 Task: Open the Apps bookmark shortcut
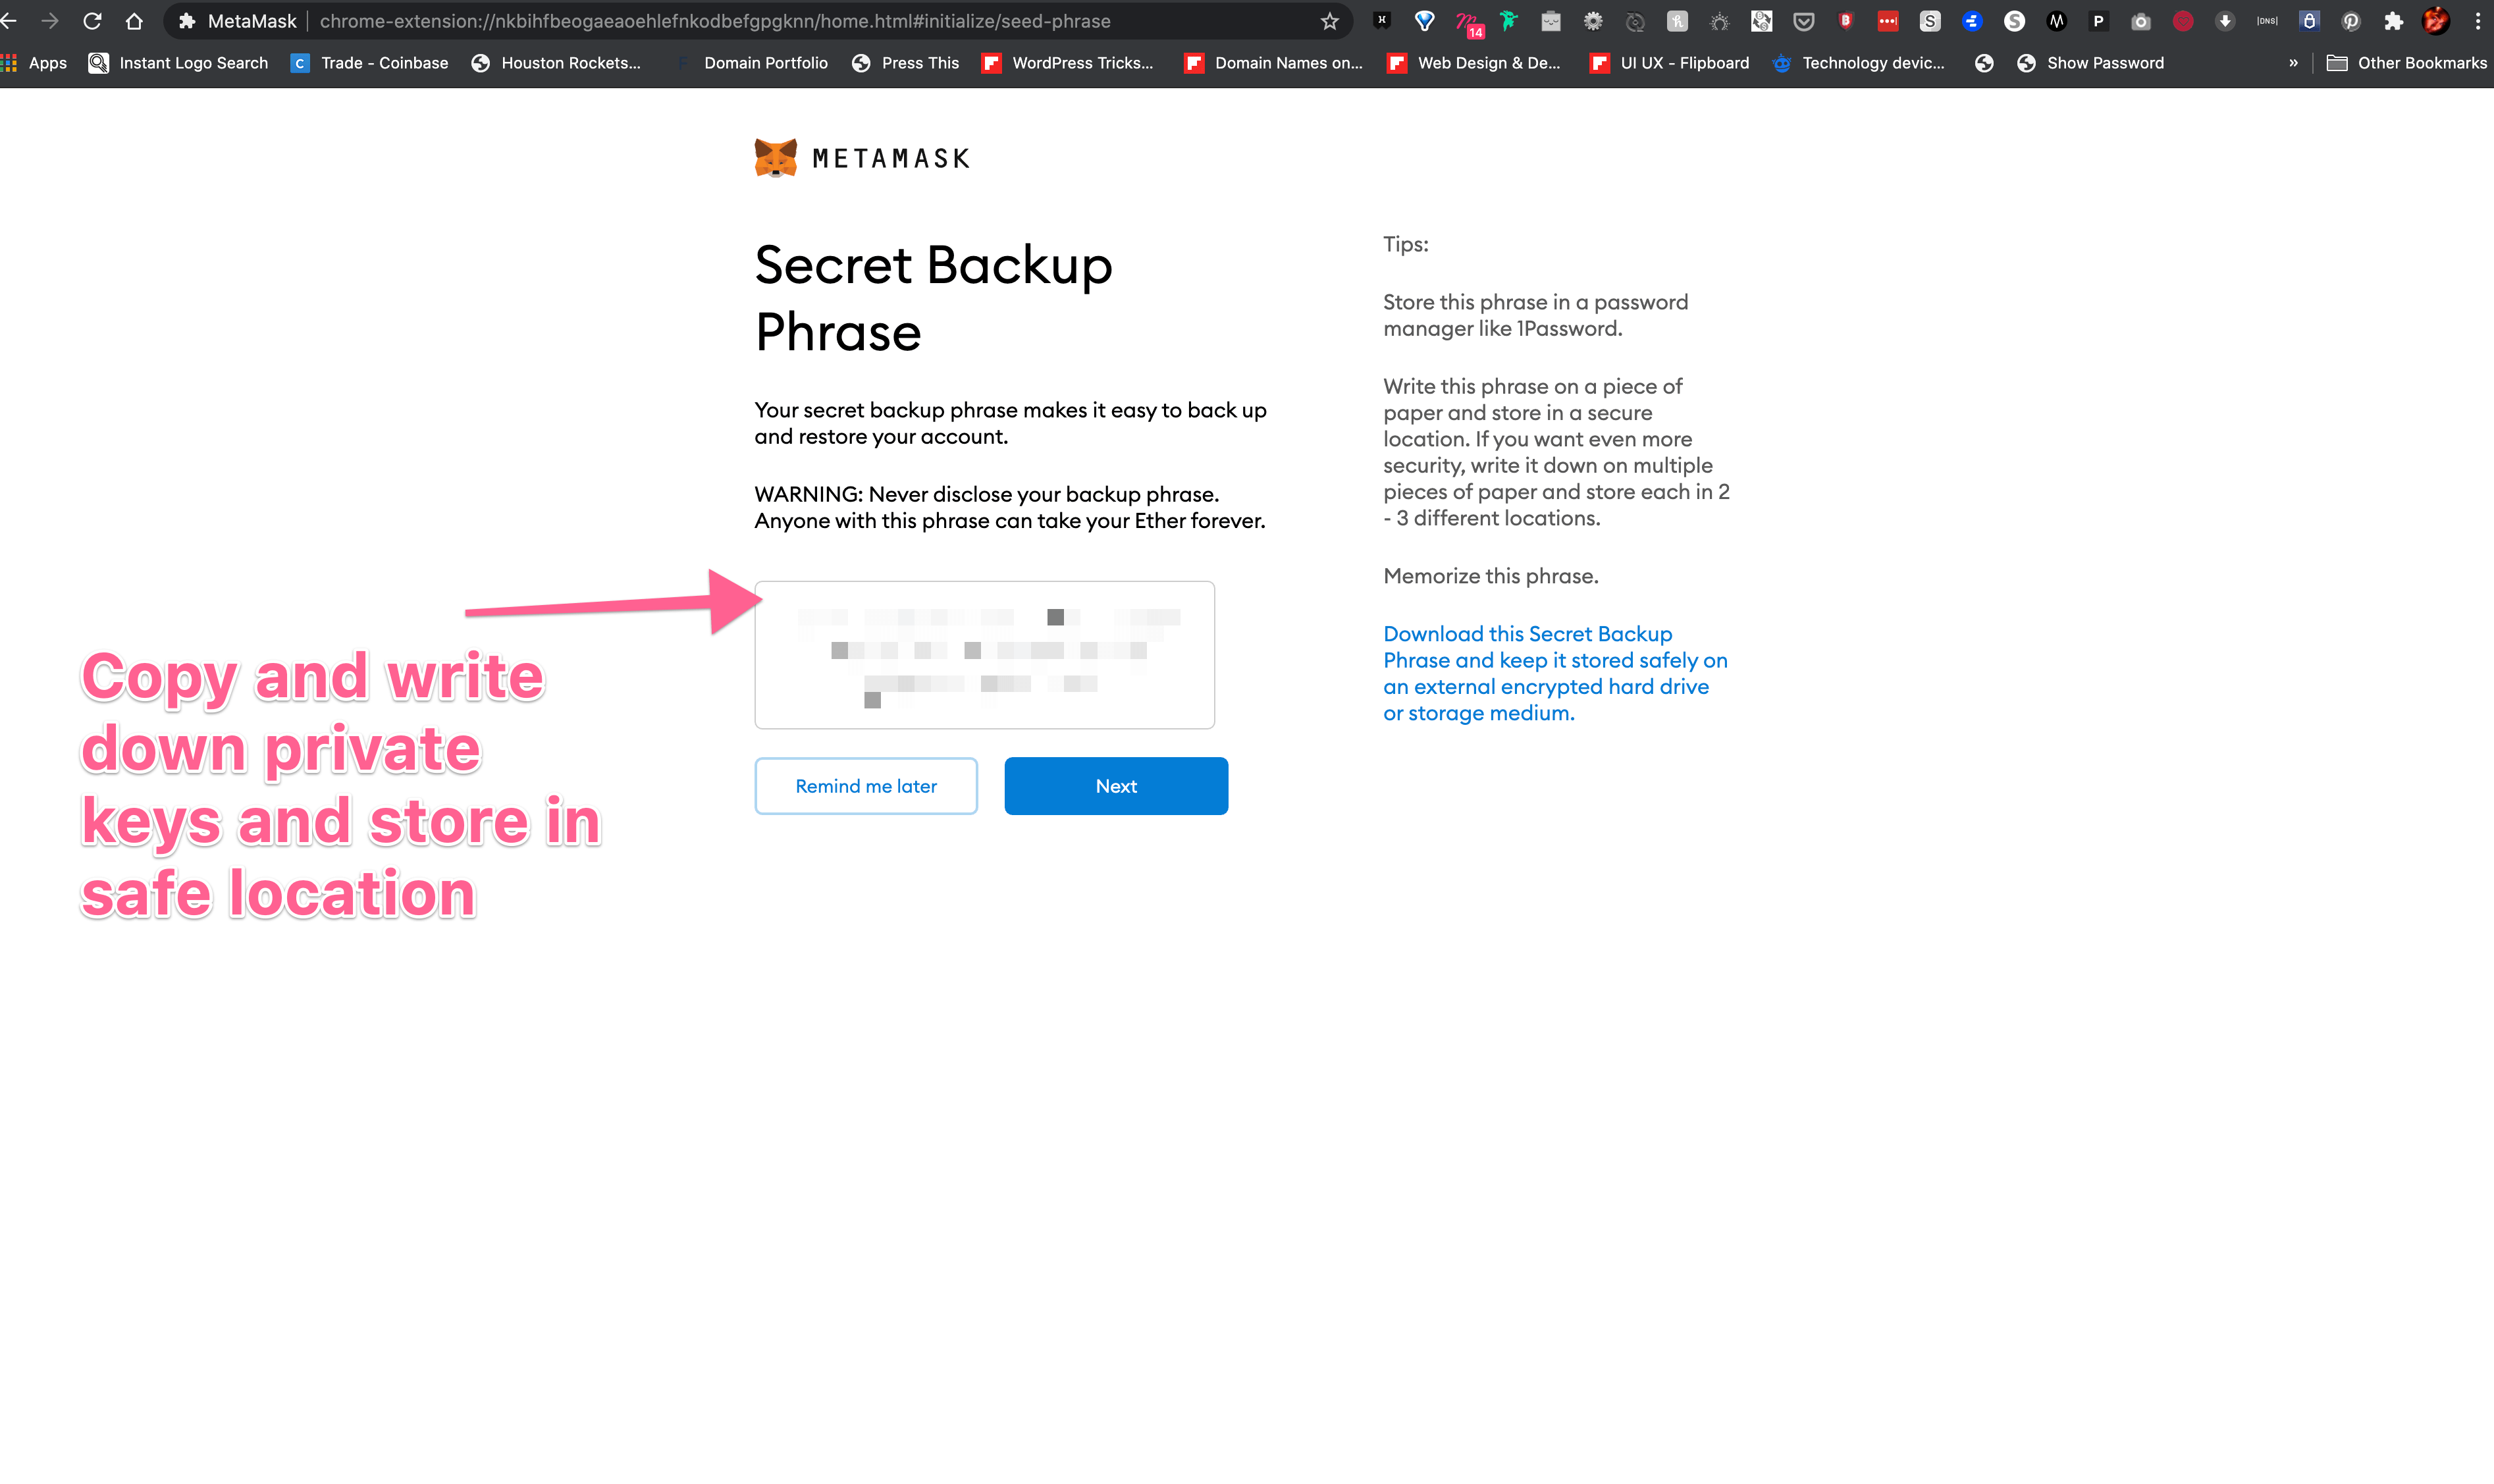[x=34, y=63]
